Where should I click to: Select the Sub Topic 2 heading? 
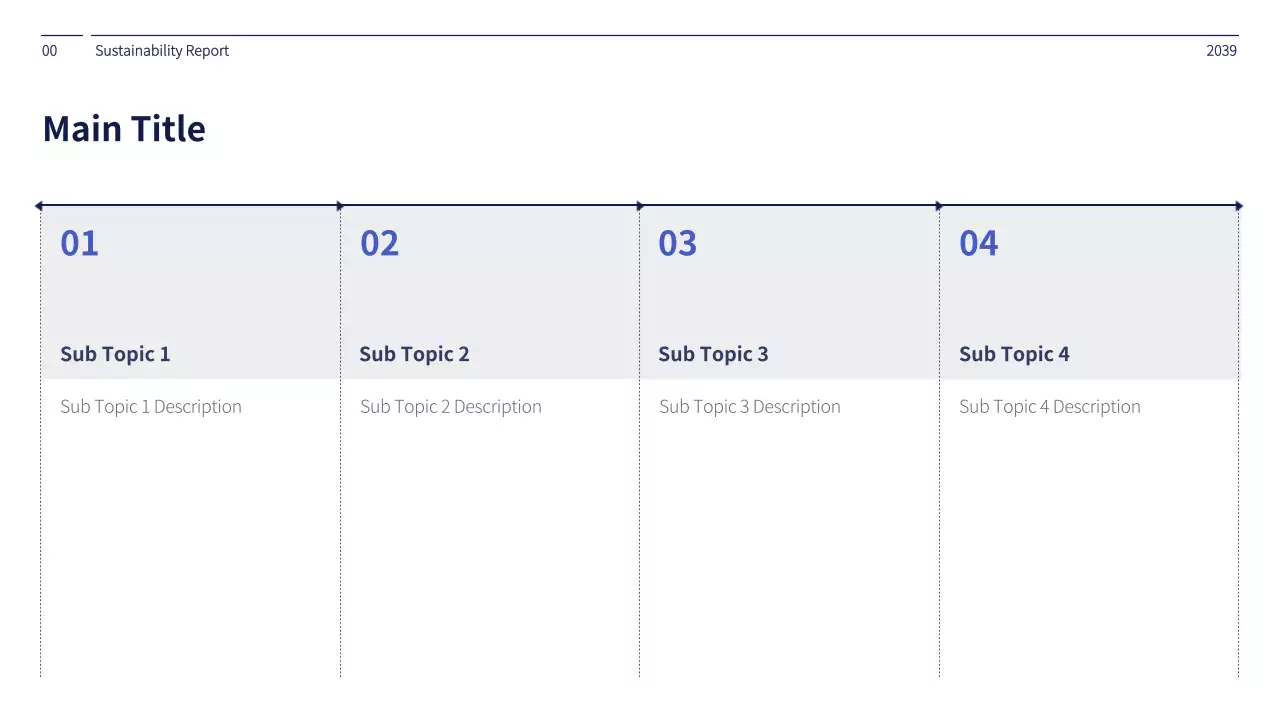pos(414,354)
